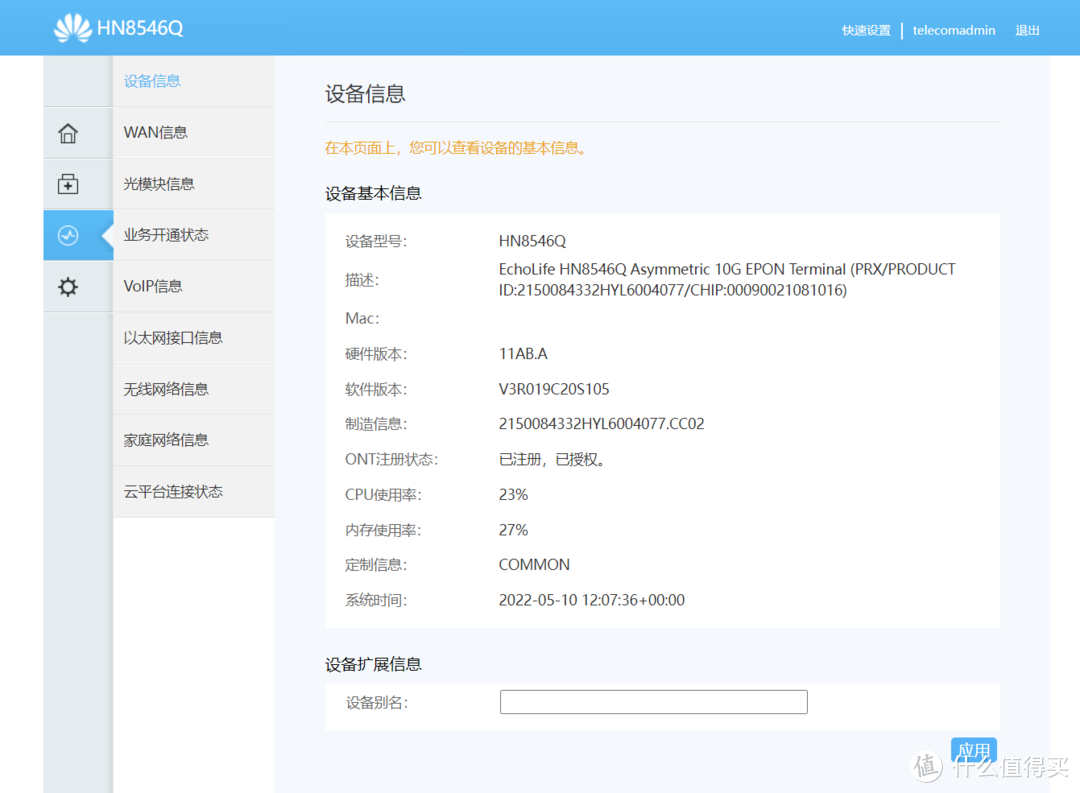
Task: Select 家庭网络信息 item
Action: [165, 439]
